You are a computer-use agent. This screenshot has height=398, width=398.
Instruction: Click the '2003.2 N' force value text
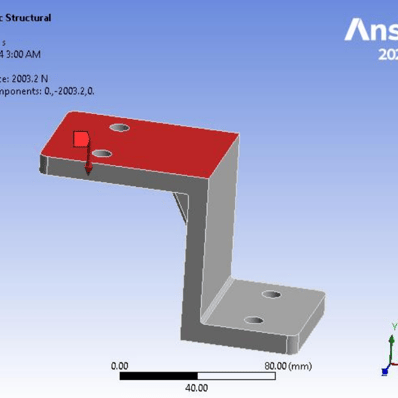30,79
